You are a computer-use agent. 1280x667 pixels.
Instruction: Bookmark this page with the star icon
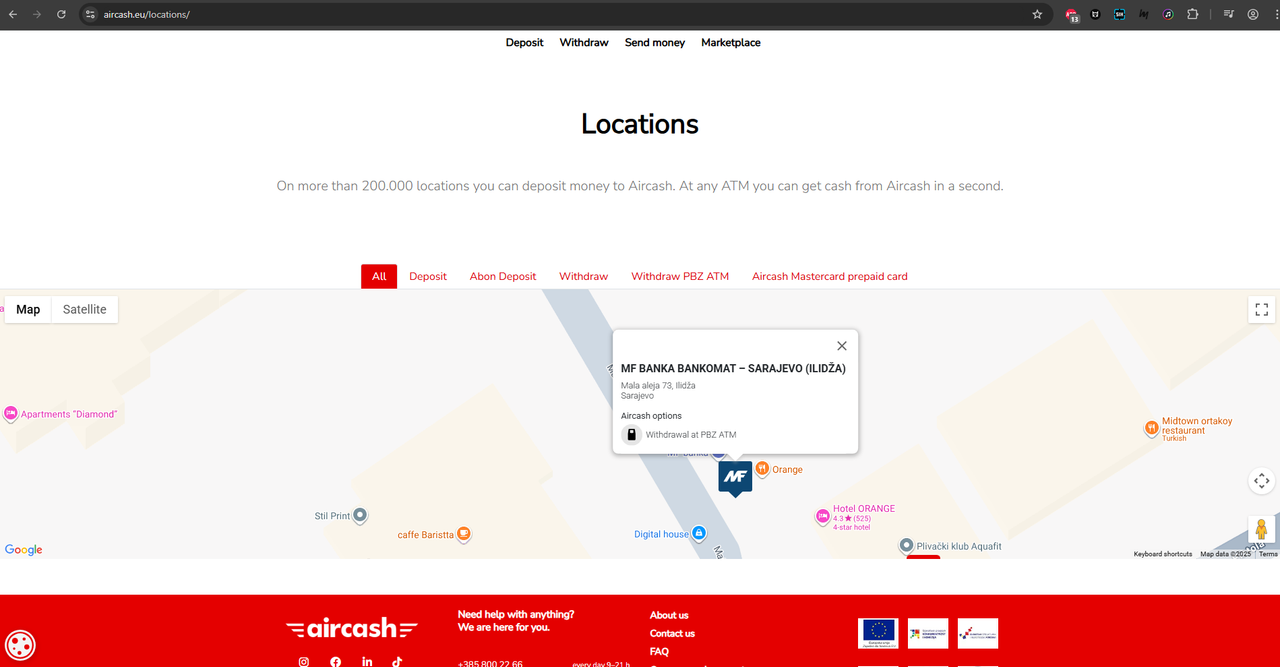(x=1037, y=14)
